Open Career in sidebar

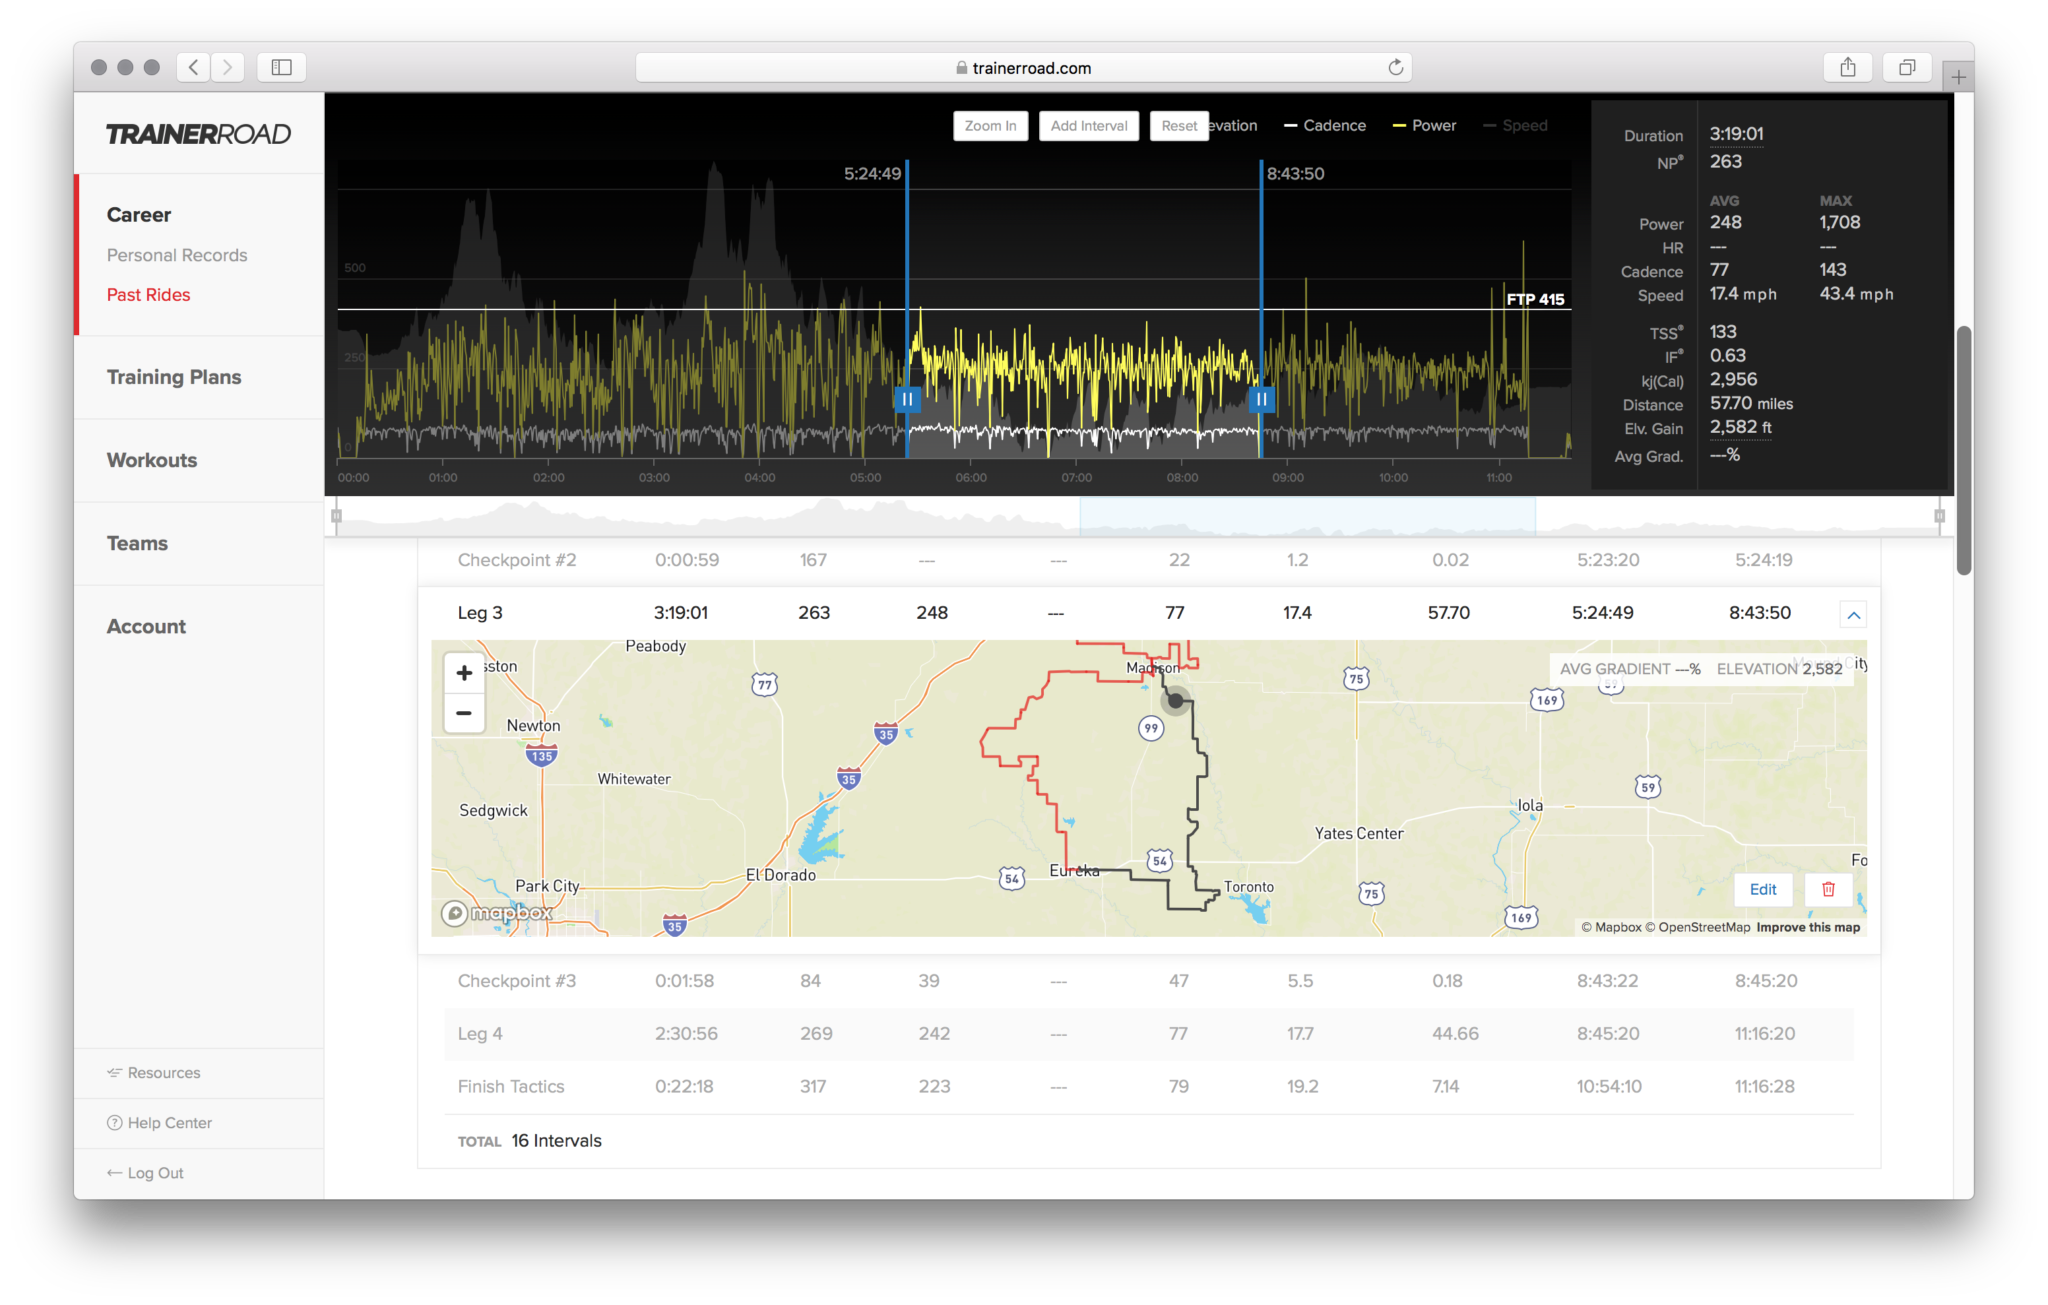tap(139, 214)
